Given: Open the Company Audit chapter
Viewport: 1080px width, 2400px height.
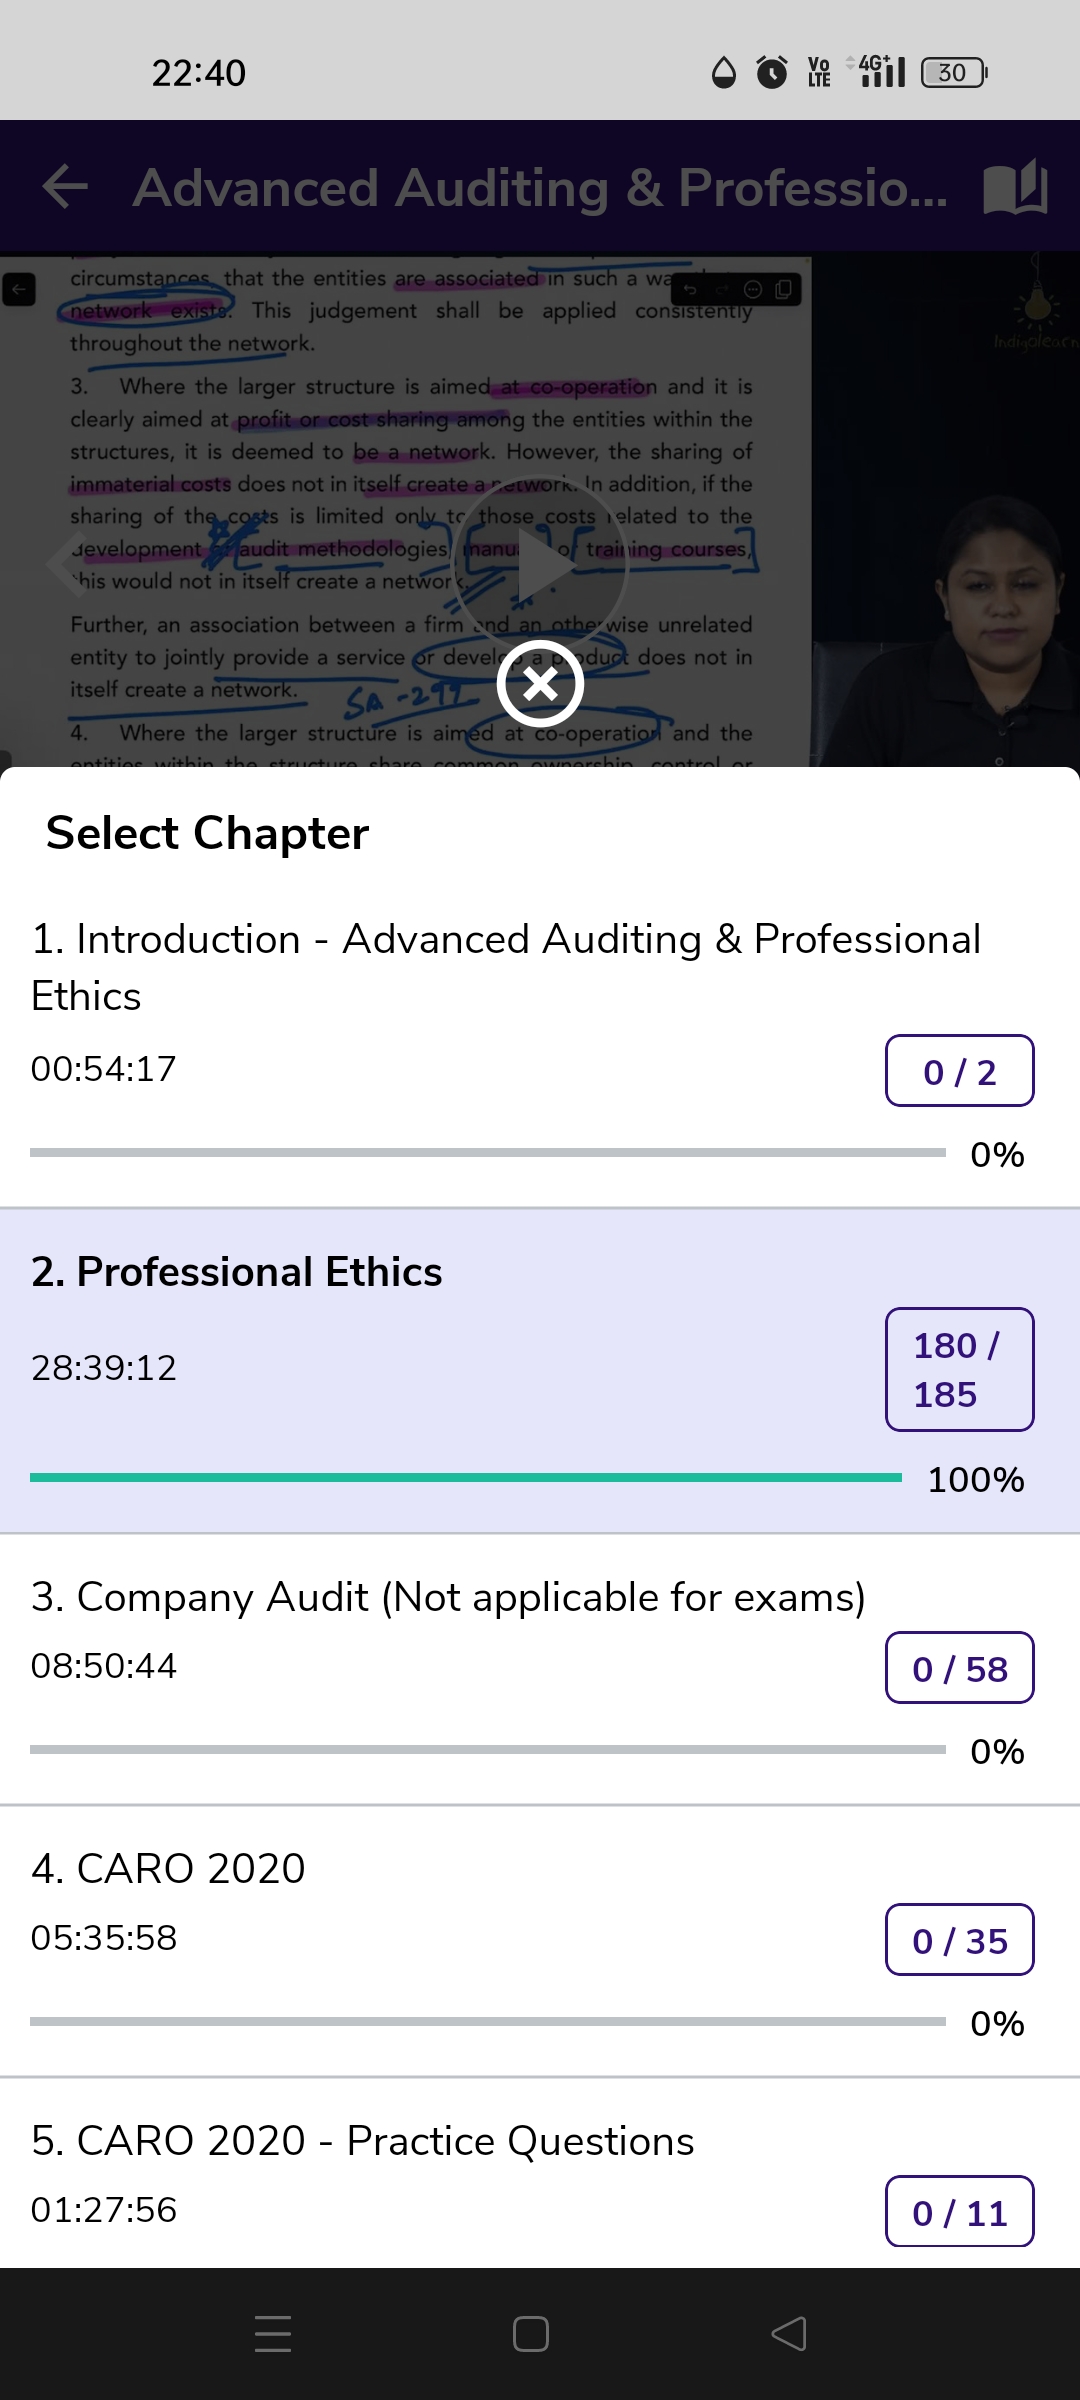Looking at the screenshot, I should pos(448,1597).
